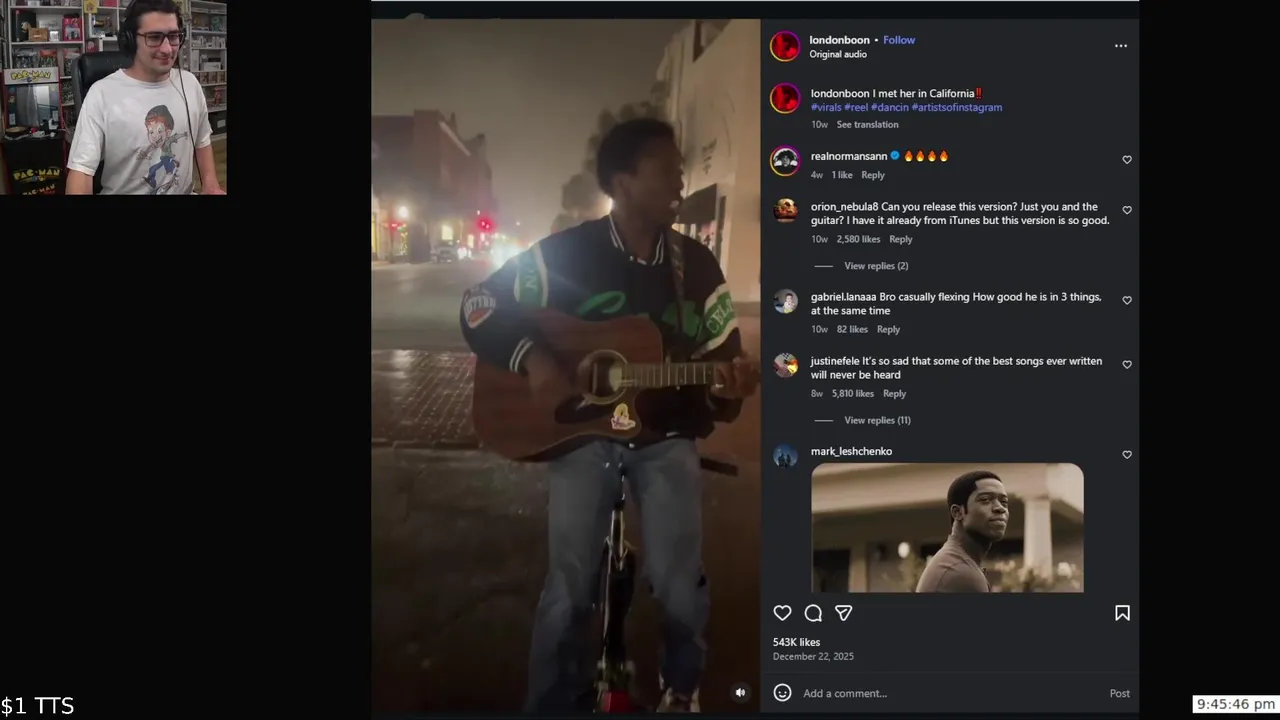Image resolution: width=1280 pixels, height=720 pixels.
Task: Reply to gabriel.lanaaa's comment
Action: click(888, 329)
